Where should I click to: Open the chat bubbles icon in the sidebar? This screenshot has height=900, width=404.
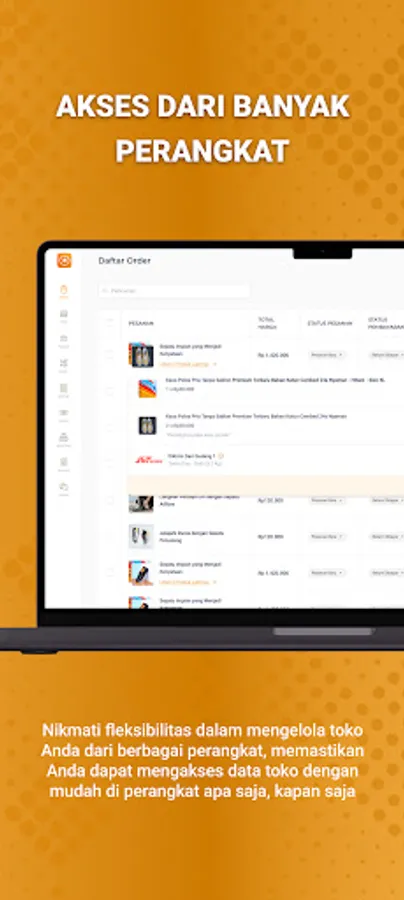click(64, 488)
